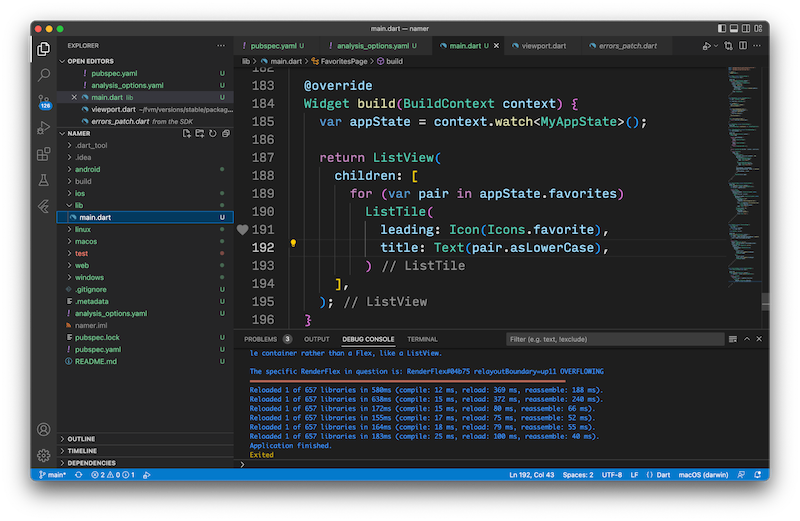Switch to the PROBLEMS panel tab
Screen dimensions: 800x521
[x=260, y=339]
